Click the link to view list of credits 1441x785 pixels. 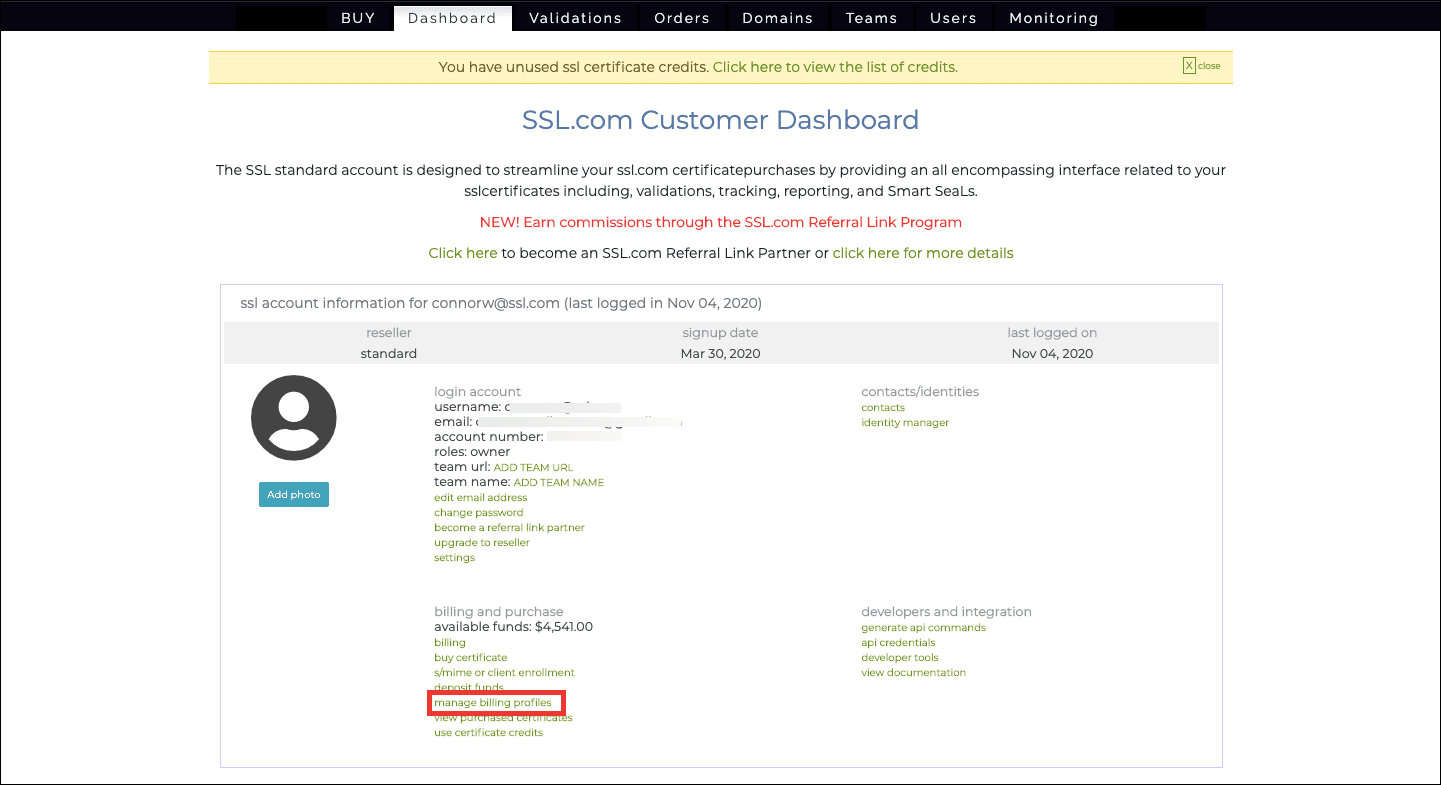pos(834,67)
